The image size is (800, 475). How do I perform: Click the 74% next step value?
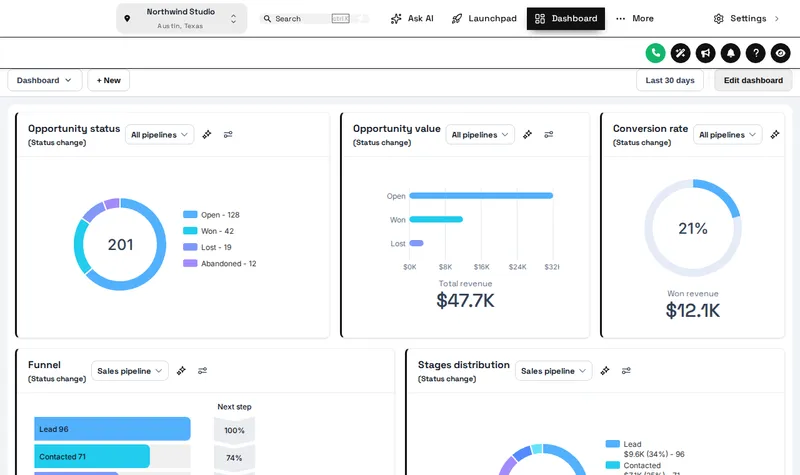point(234,458)
